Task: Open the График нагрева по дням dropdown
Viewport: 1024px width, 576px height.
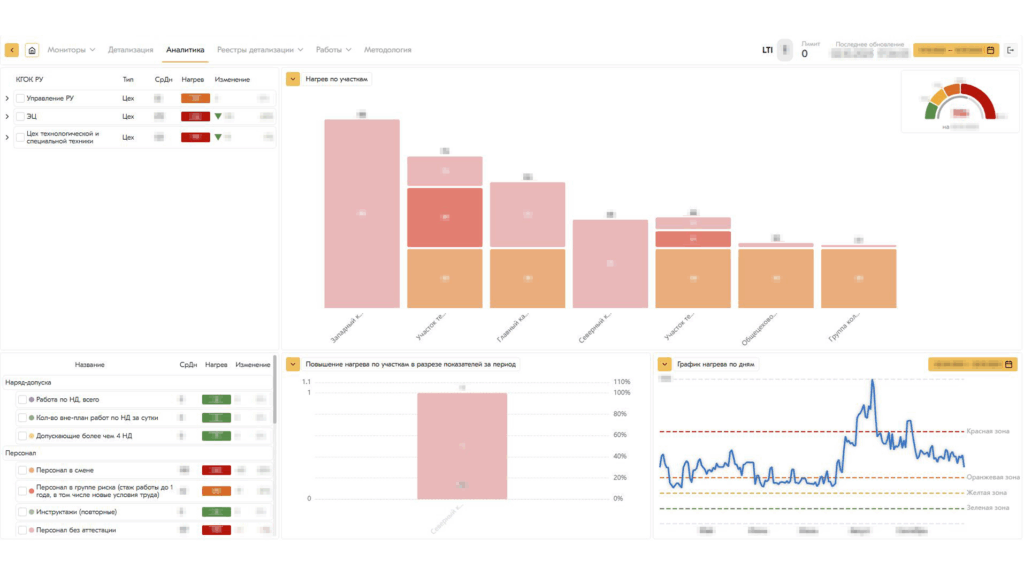Action: pyautogui.click(x=665, y=365)
